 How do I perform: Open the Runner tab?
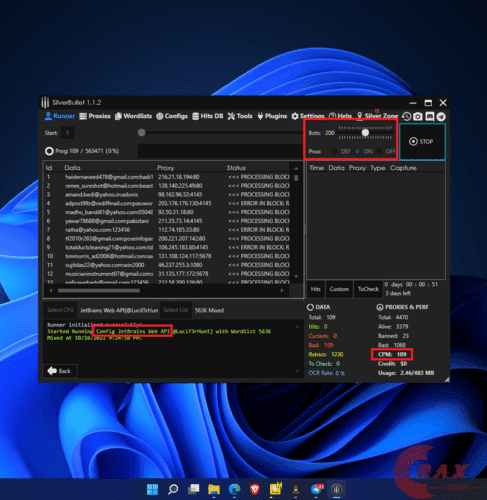60,116
